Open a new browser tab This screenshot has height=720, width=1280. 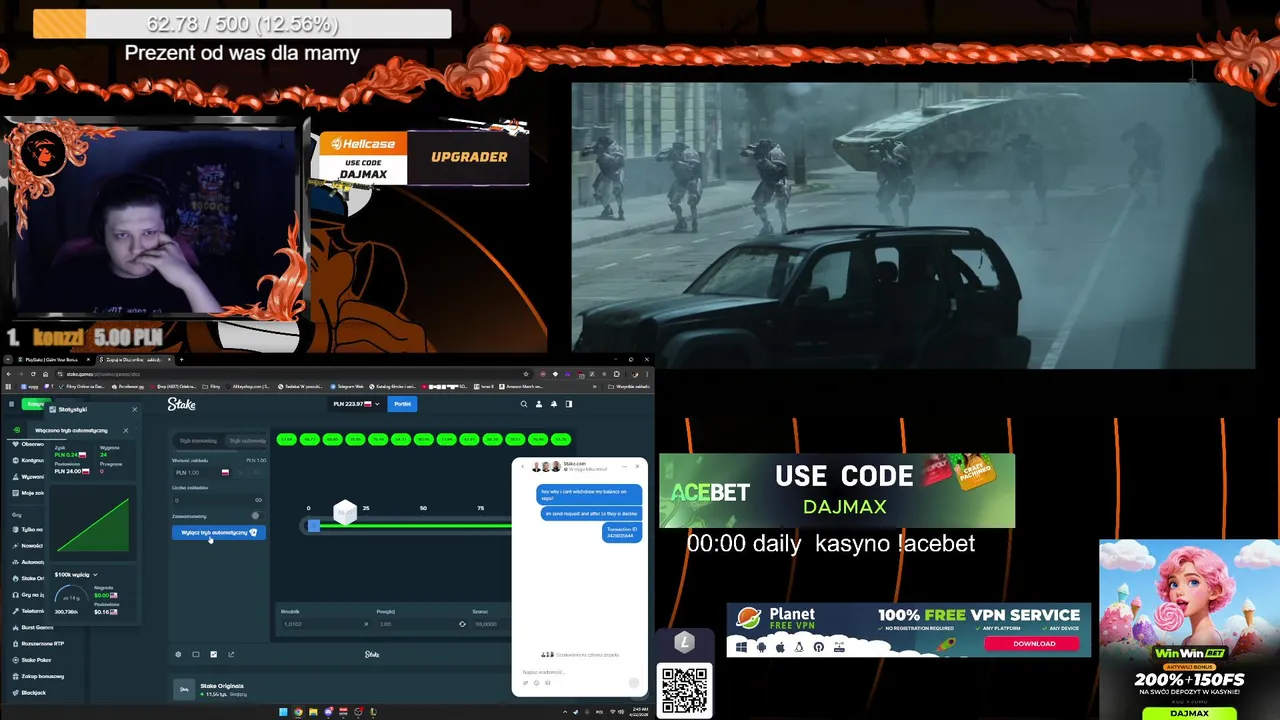click(181, 359)
